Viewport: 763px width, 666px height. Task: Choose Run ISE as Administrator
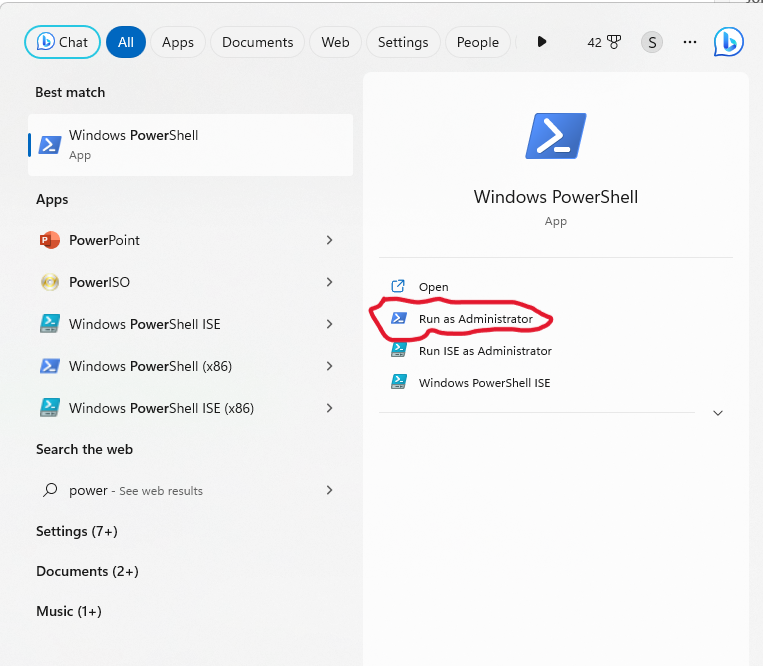[484, 351]
